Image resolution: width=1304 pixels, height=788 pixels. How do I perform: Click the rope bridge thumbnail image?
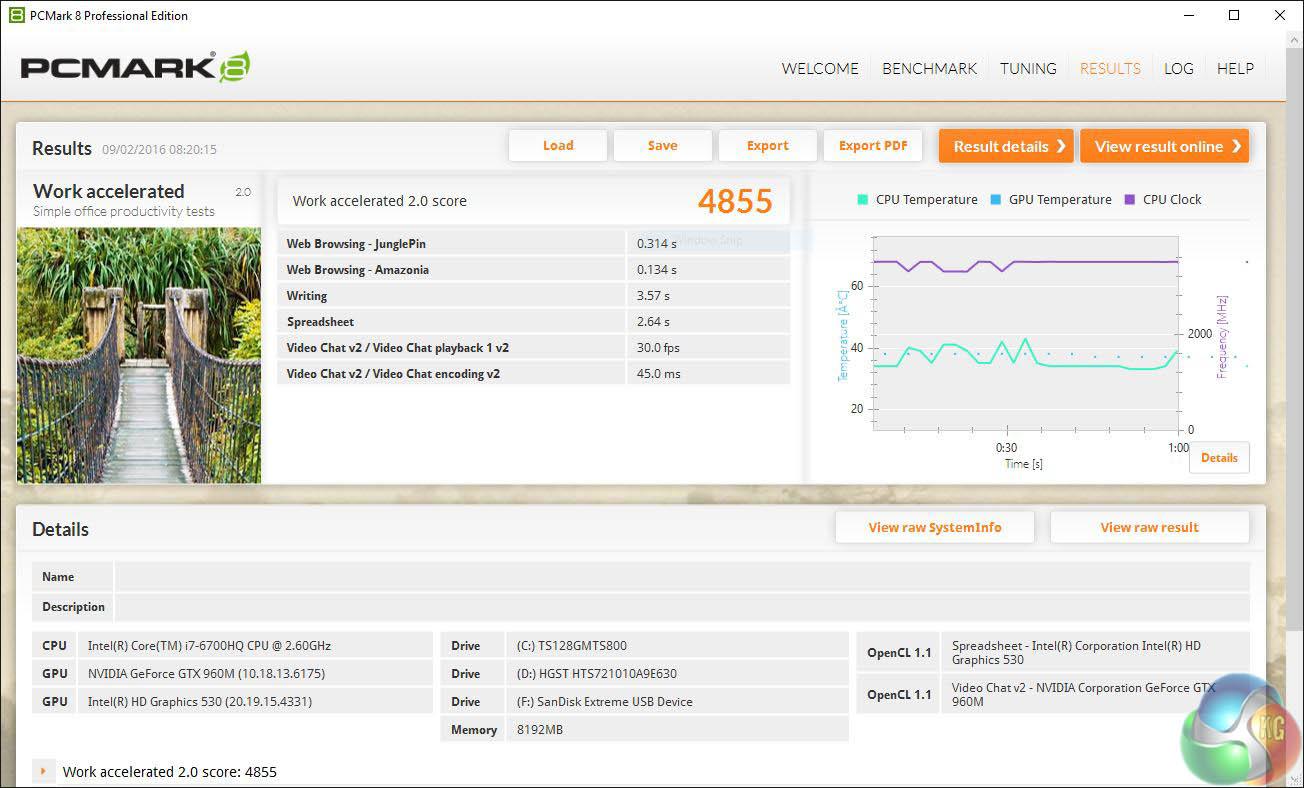point(139,356)
